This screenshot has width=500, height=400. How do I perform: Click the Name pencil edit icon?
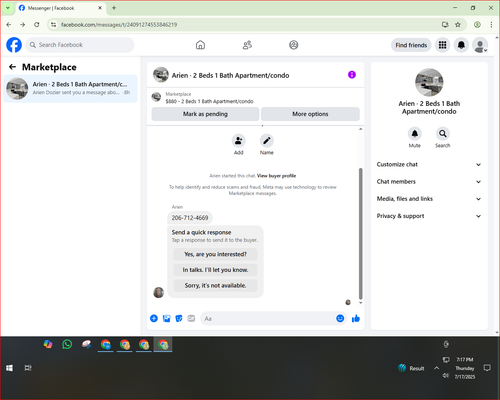click(267, 140)
